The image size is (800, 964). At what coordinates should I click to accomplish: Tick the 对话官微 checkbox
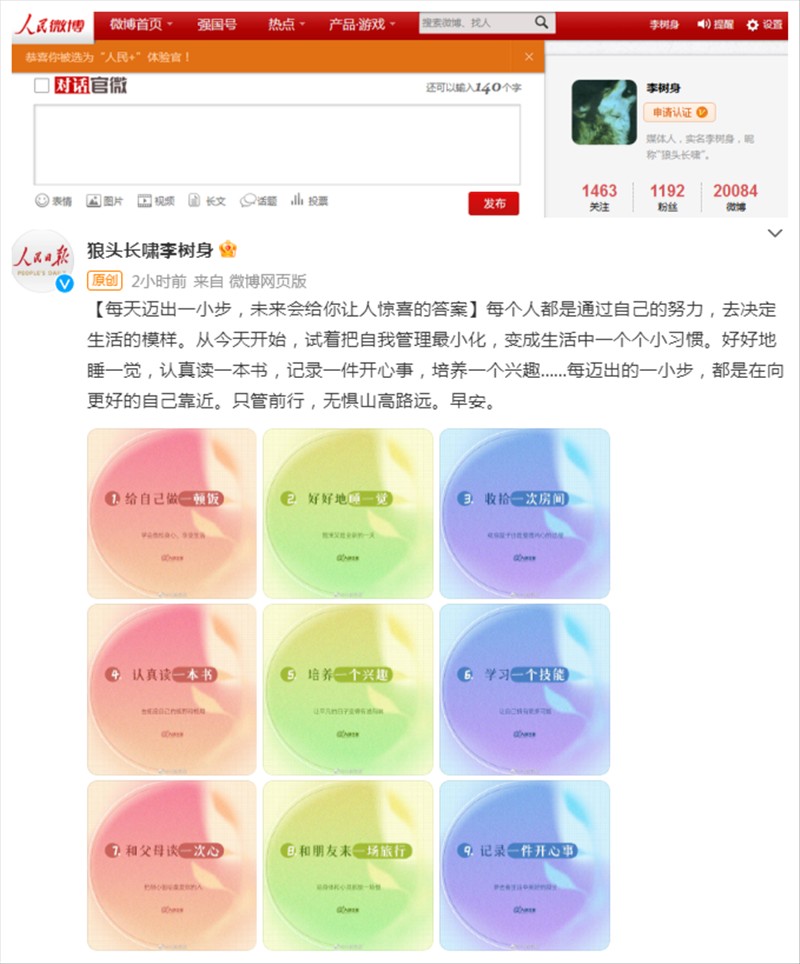(x=42, y=85)
